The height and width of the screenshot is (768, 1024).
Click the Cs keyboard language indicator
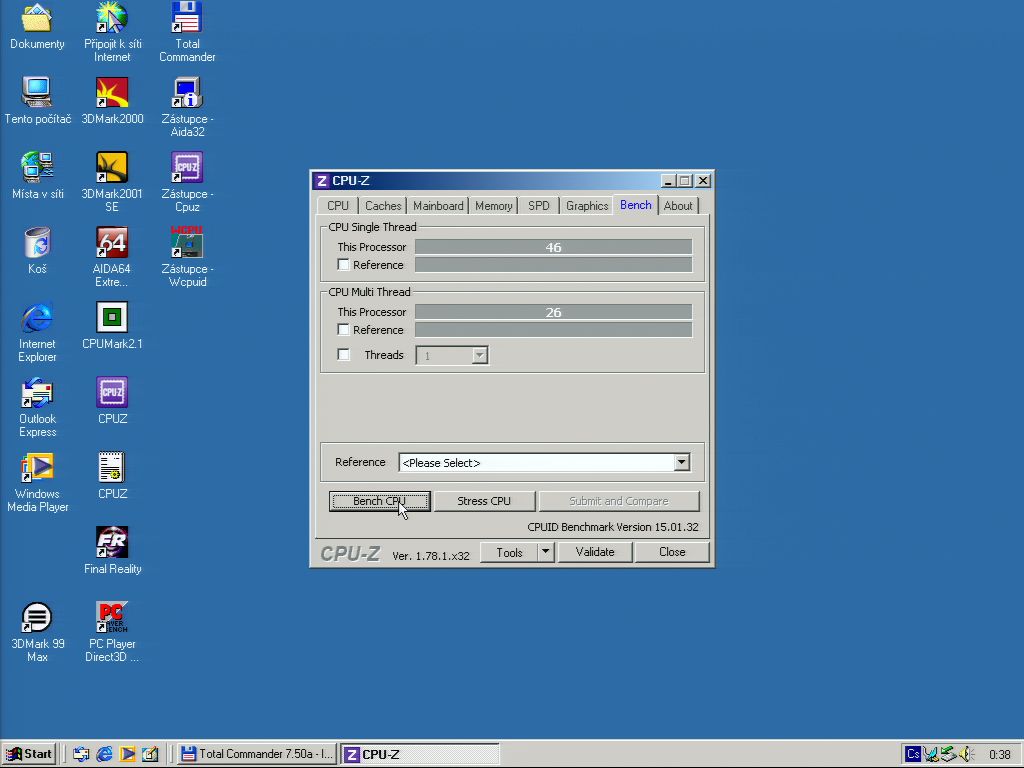(x=913, y=754)
